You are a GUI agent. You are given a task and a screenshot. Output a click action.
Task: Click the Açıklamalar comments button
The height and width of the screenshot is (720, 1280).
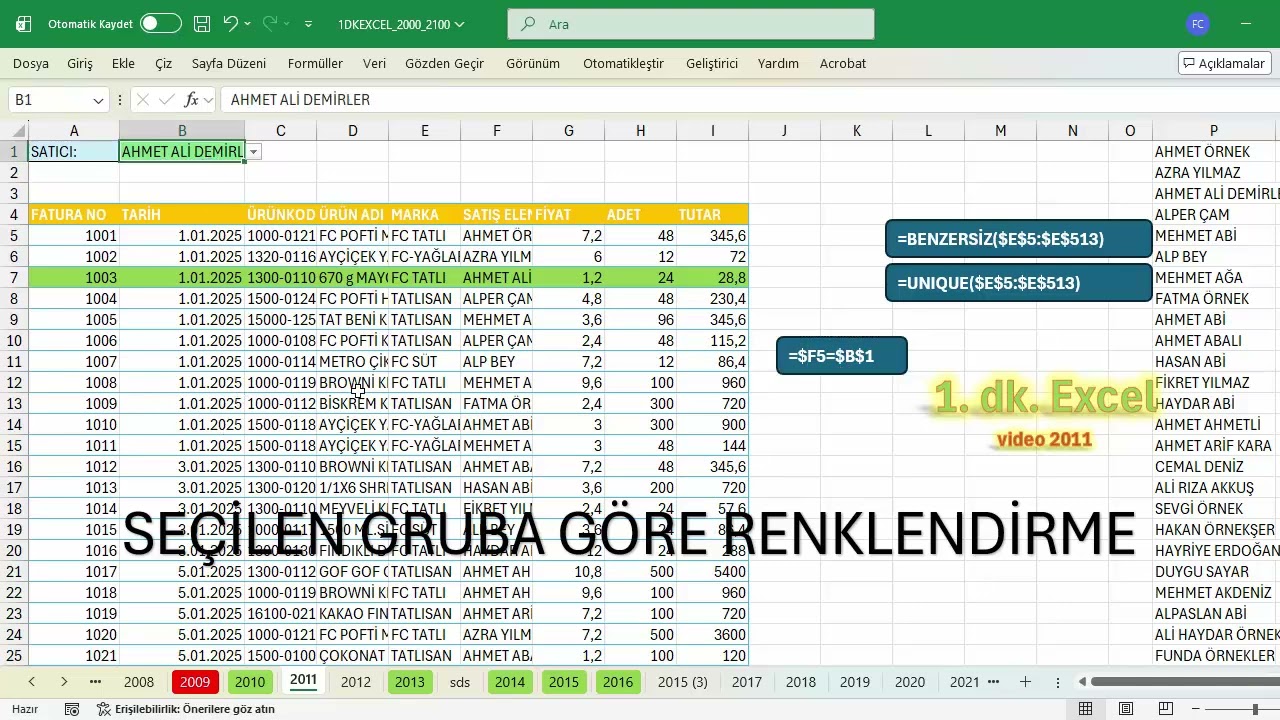(1224, 63)
